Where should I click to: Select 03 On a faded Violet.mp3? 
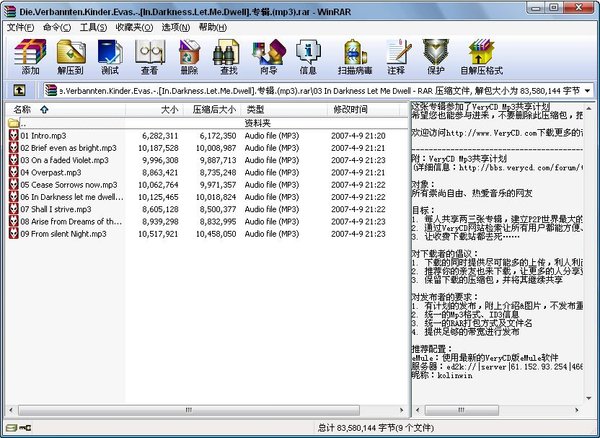(x=64, y=160)
